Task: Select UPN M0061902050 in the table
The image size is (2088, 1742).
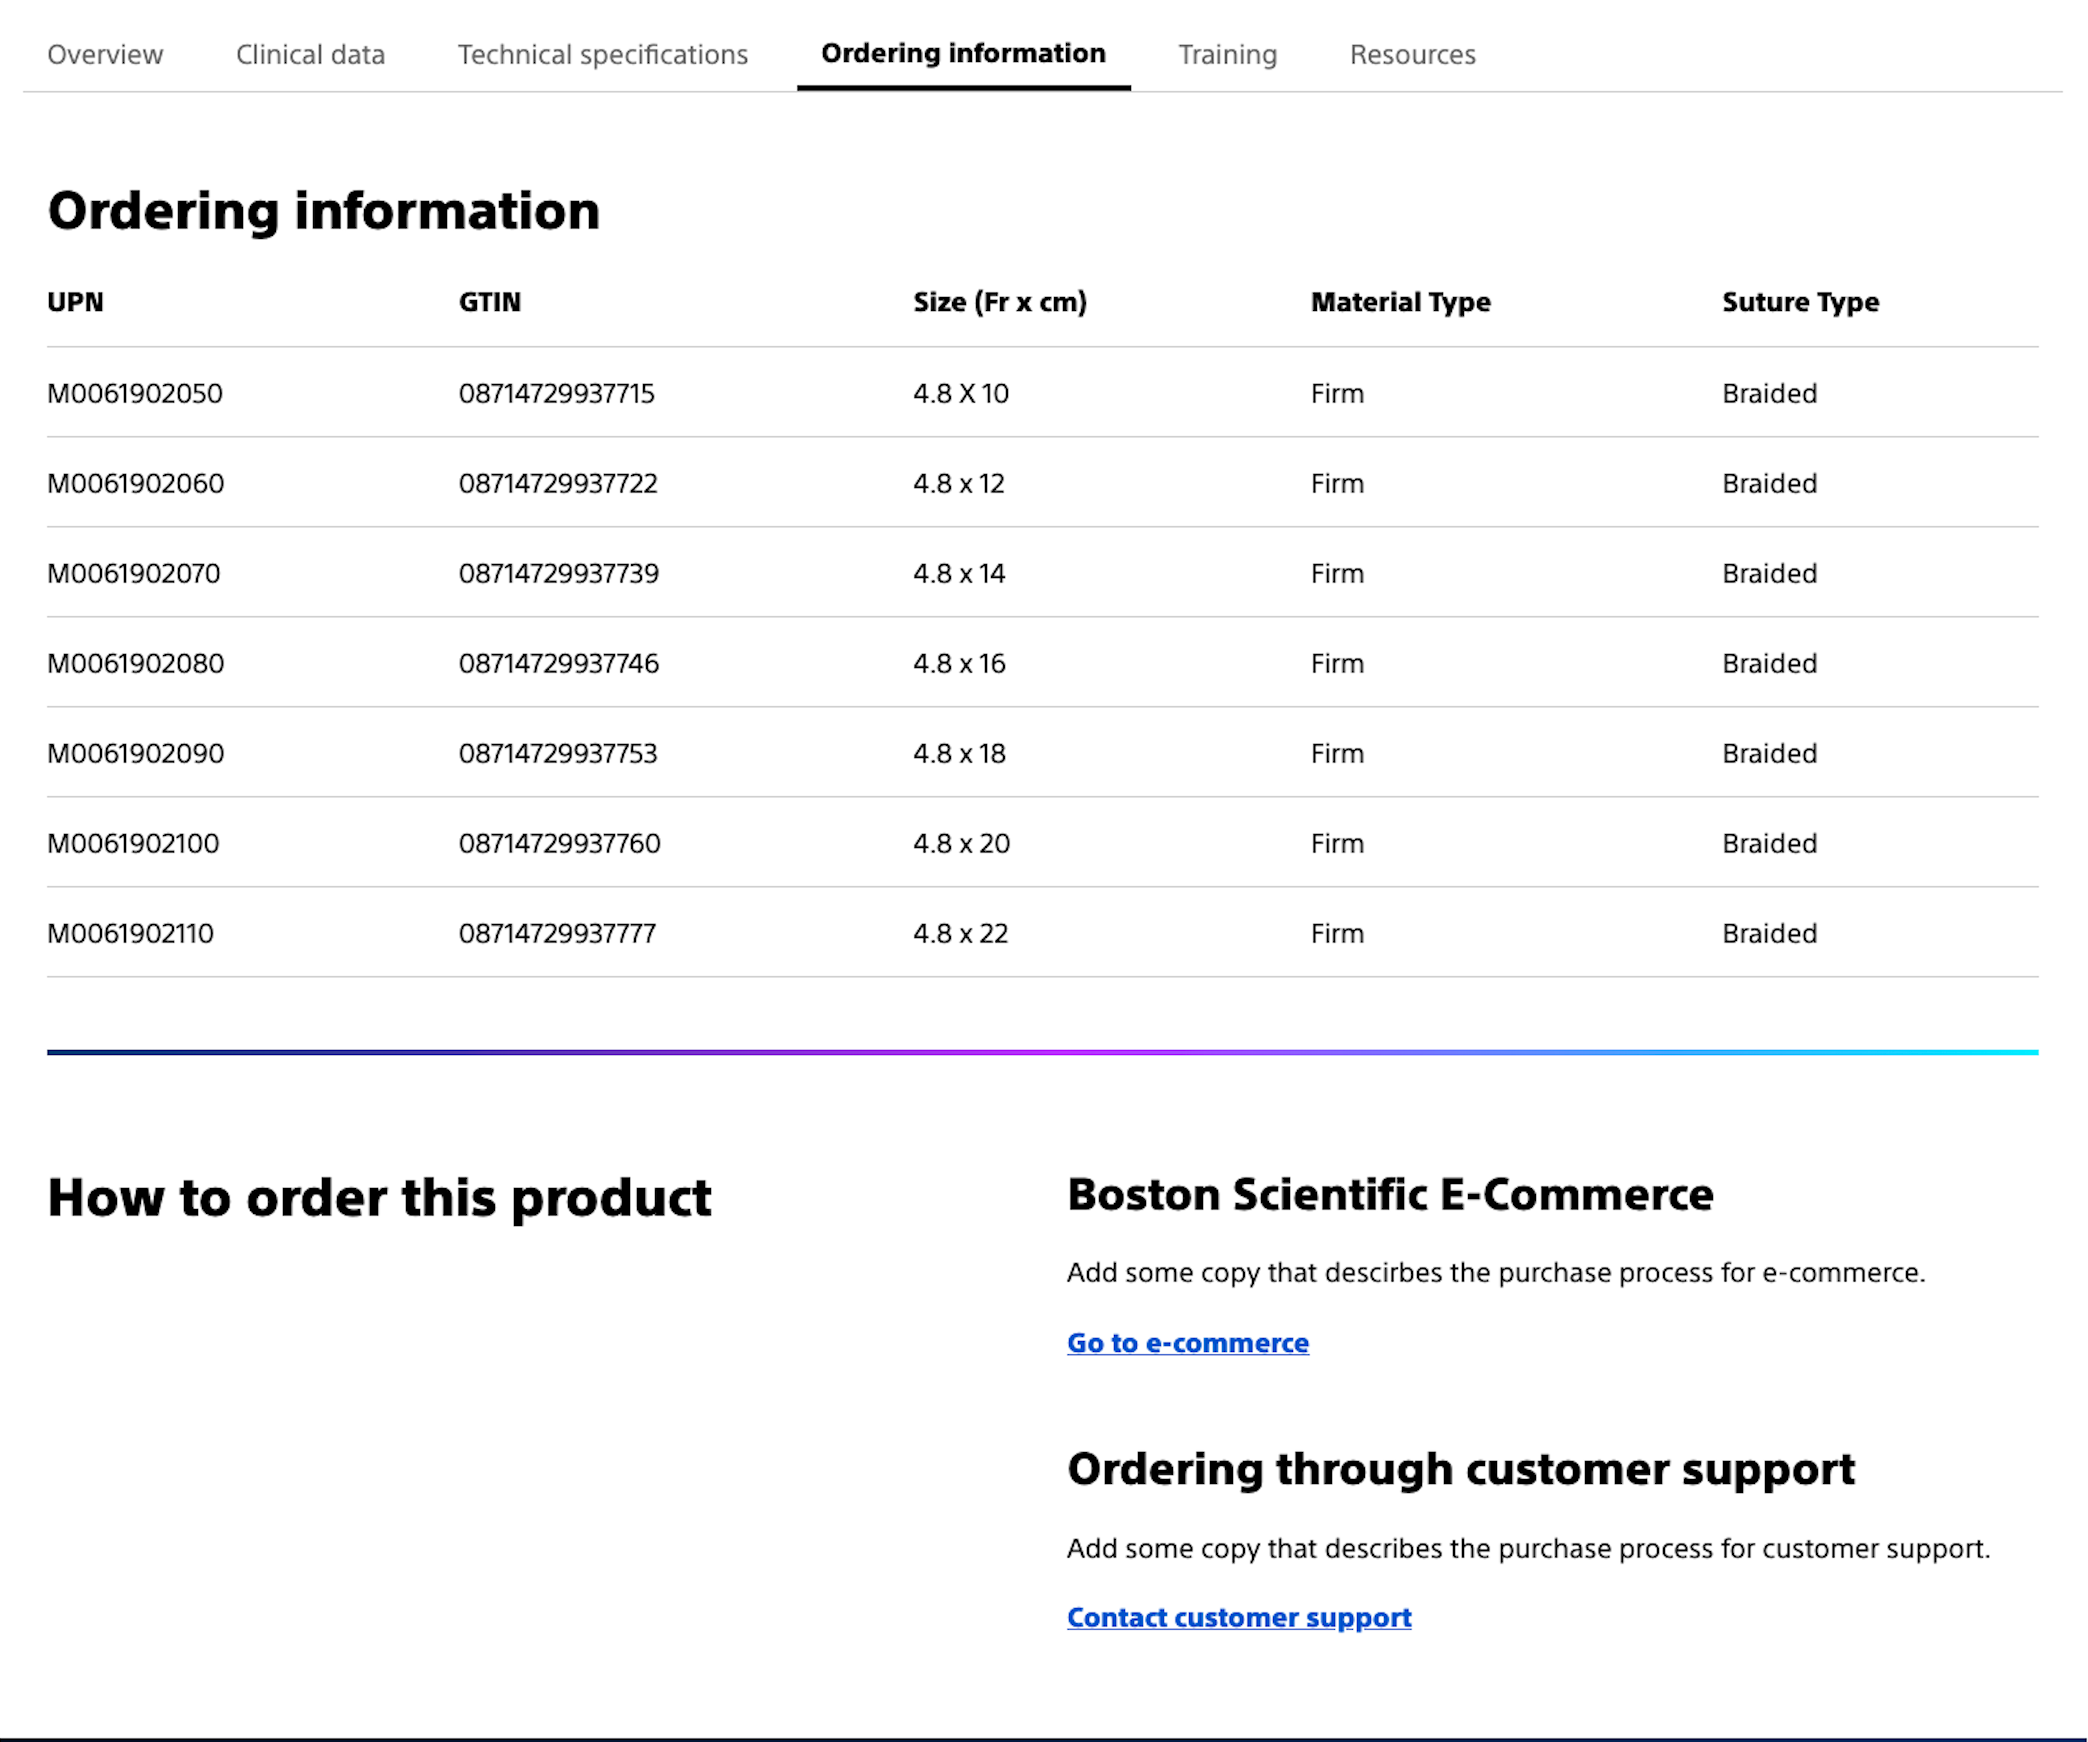Action: click(x=135, y=393)
